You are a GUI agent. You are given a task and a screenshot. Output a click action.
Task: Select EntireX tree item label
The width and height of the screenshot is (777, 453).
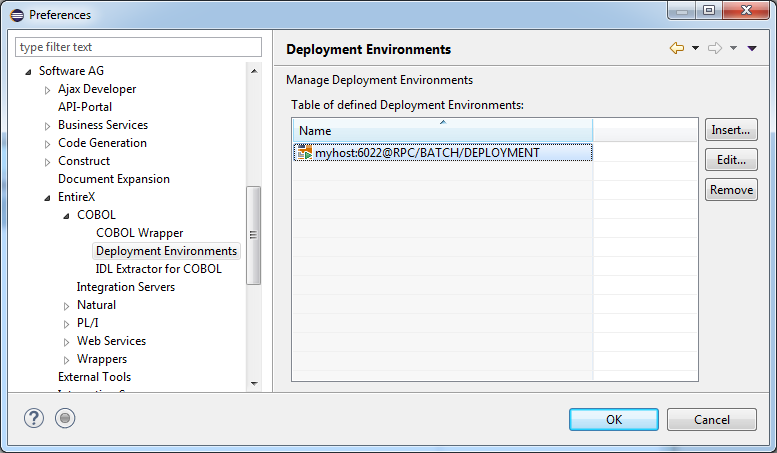click(76, 197)
